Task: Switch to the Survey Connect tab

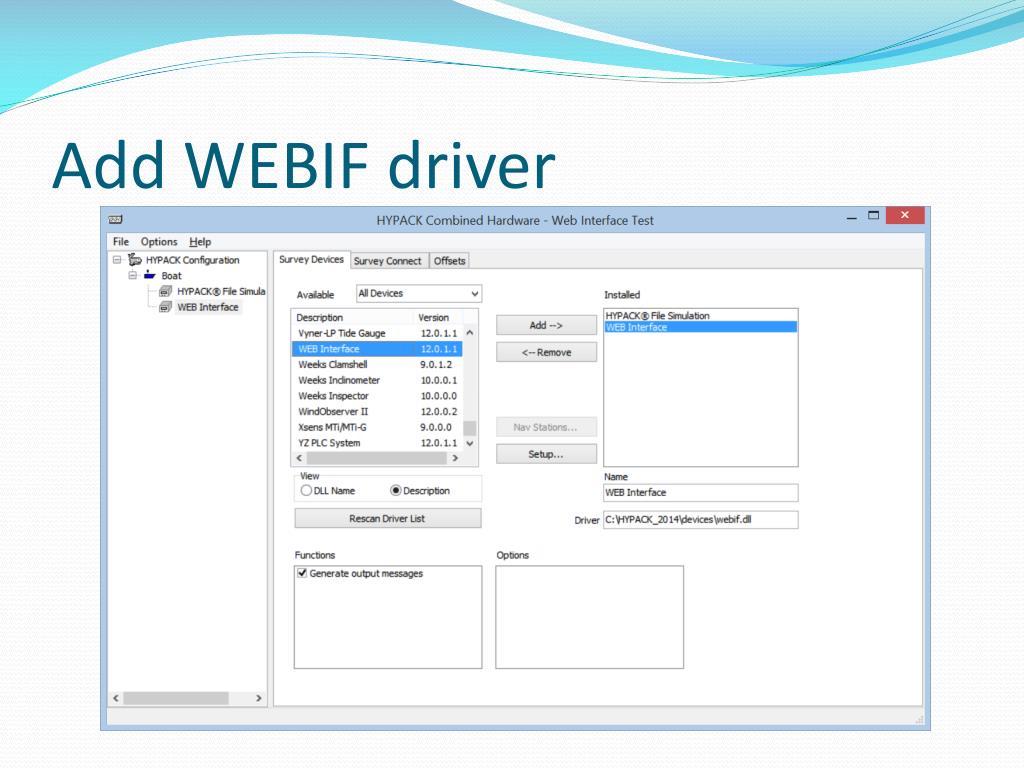Action: pos(388,261)
